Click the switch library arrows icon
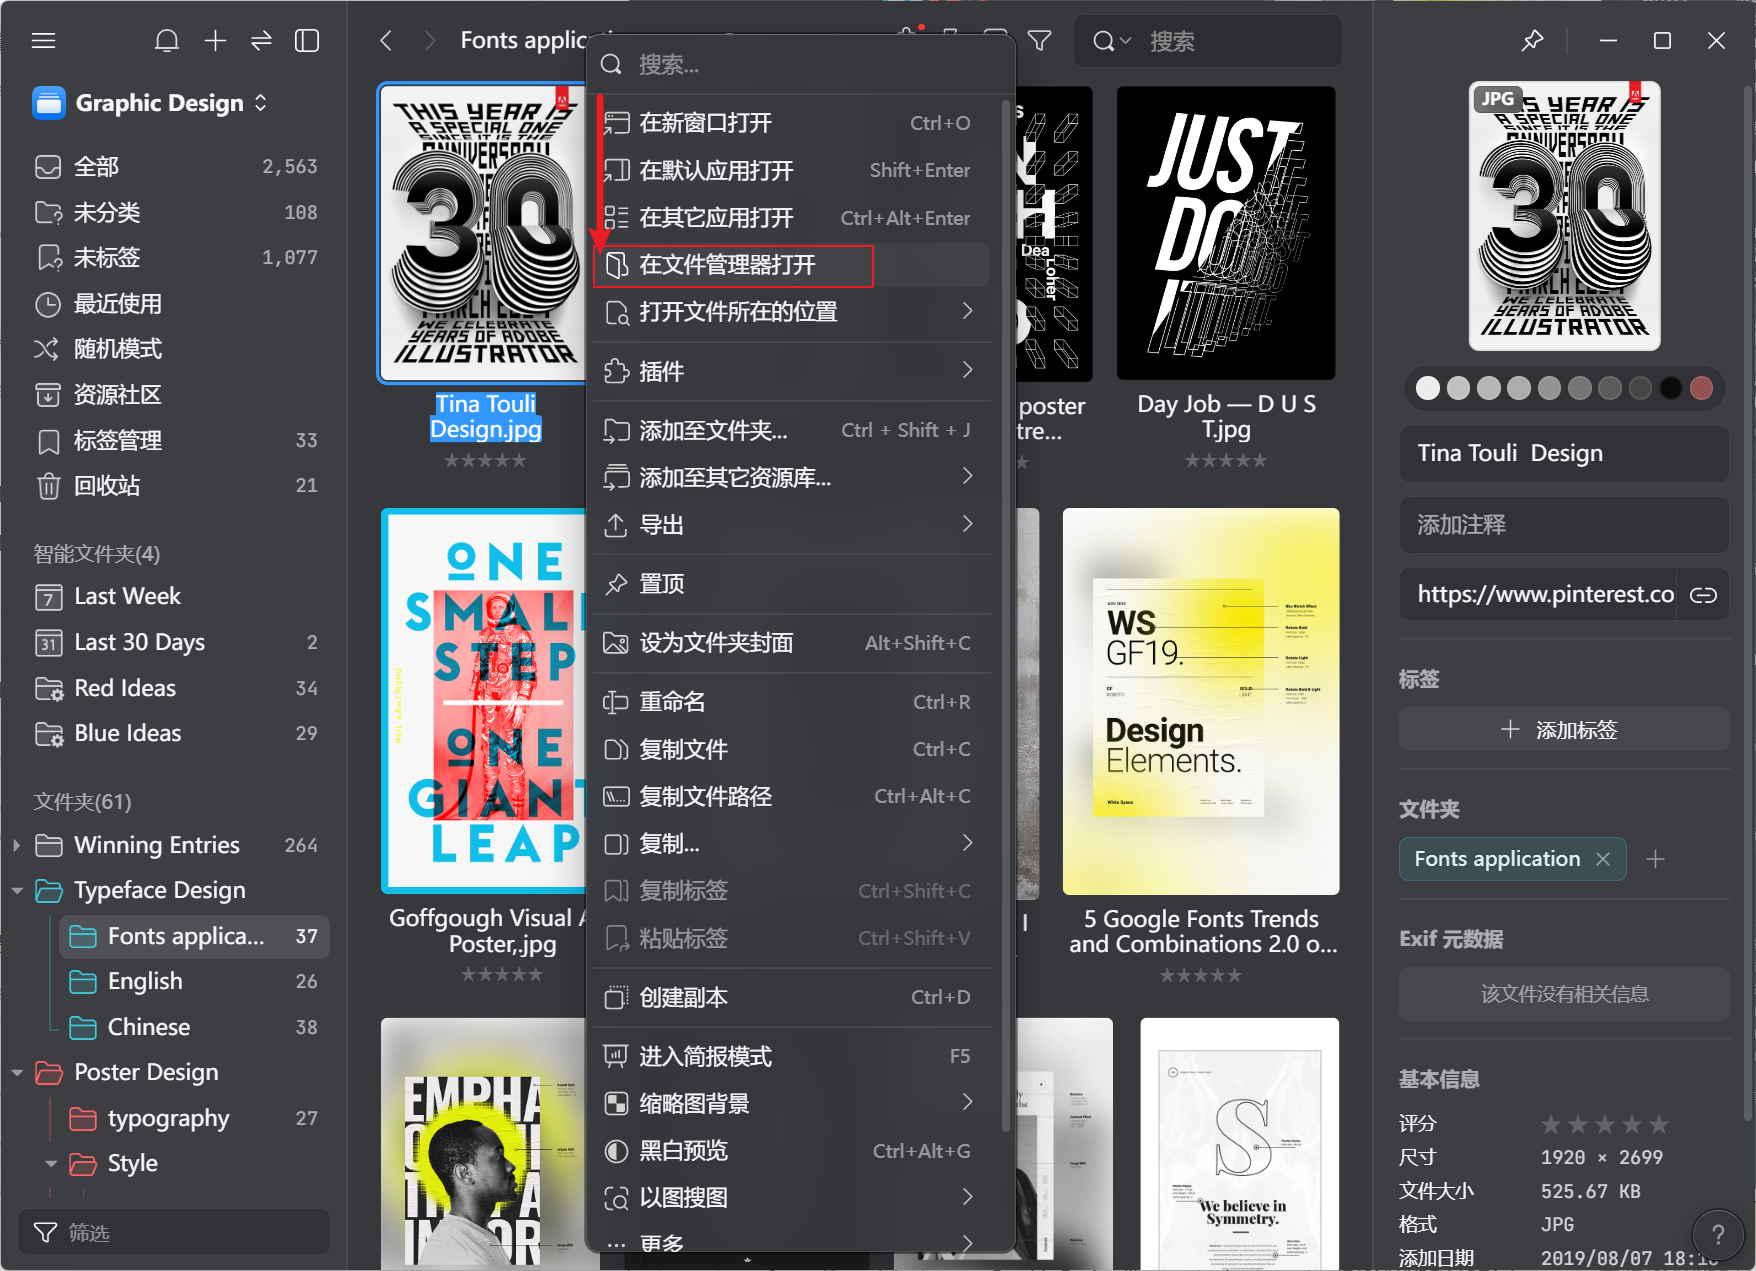This screenshot has width=1756, height=1271. point(261,41)
